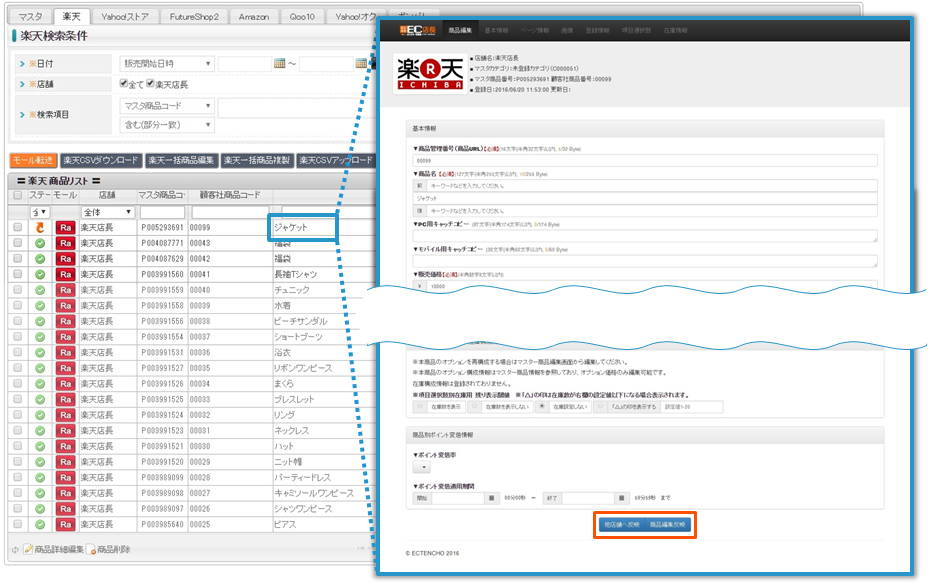Open calendar picker for start date in search conditions
The width and height of the screenshot is (940, 585).
click(x=279, y=64)
